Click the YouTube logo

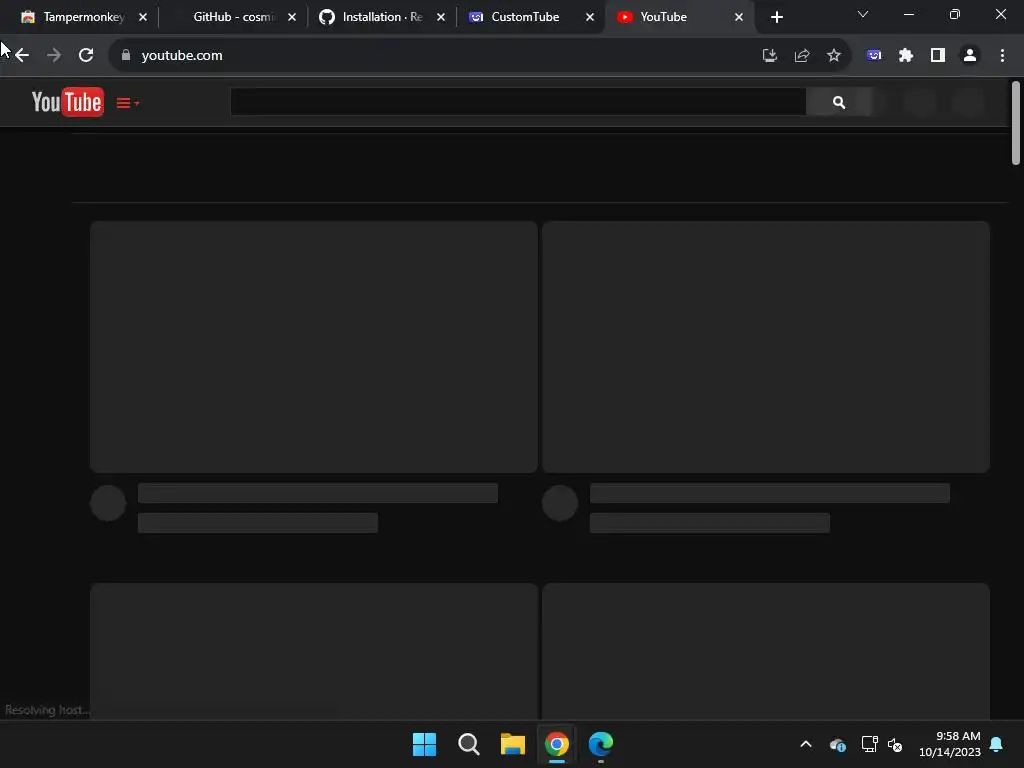(x=67, y=102)
